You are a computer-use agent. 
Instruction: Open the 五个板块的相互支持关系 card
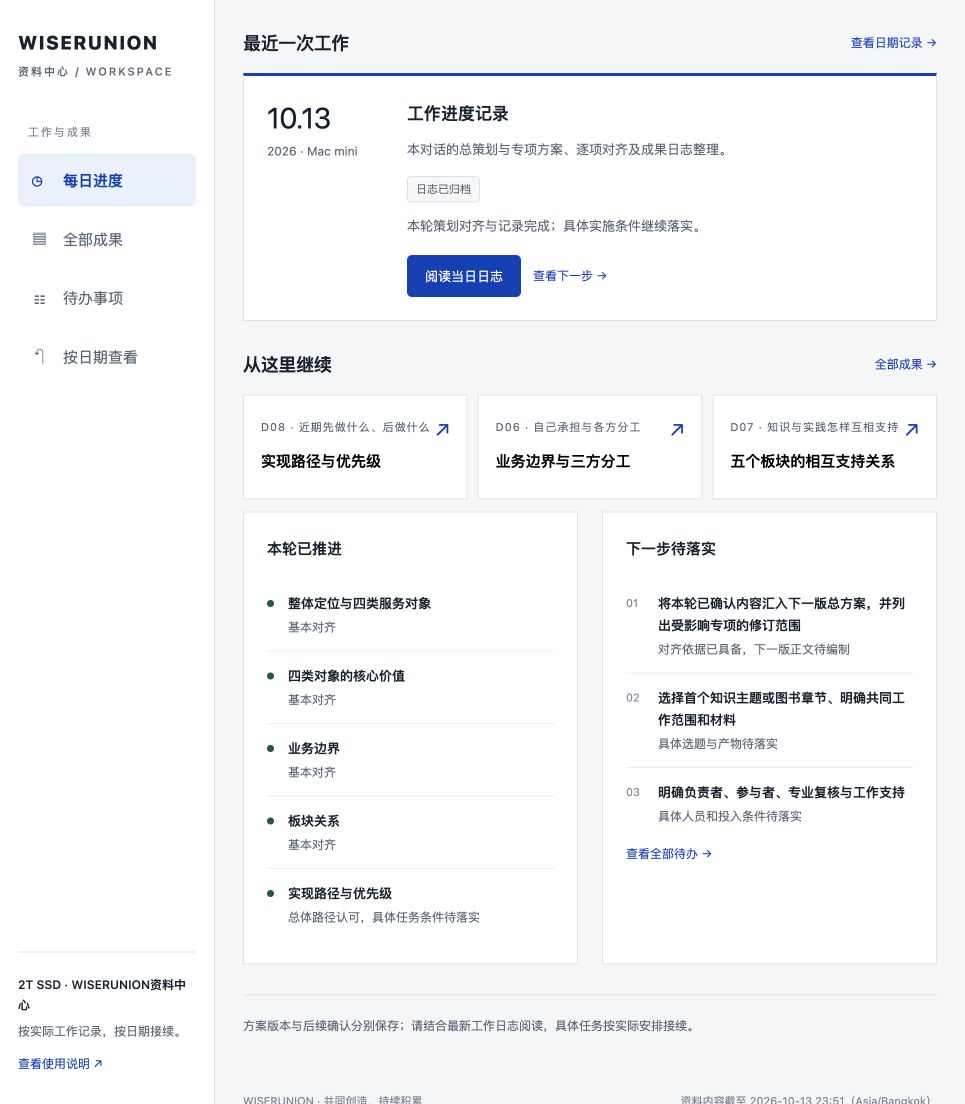click(824, 447)
